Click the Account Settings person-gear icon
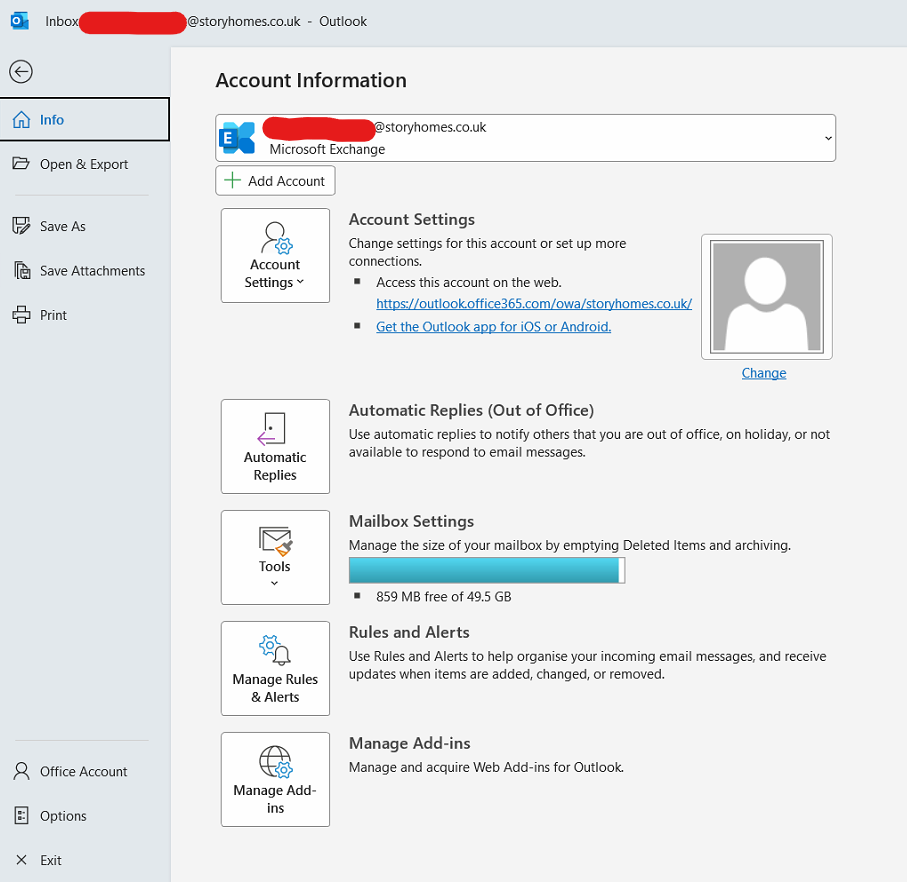 [x=276, y=238]
